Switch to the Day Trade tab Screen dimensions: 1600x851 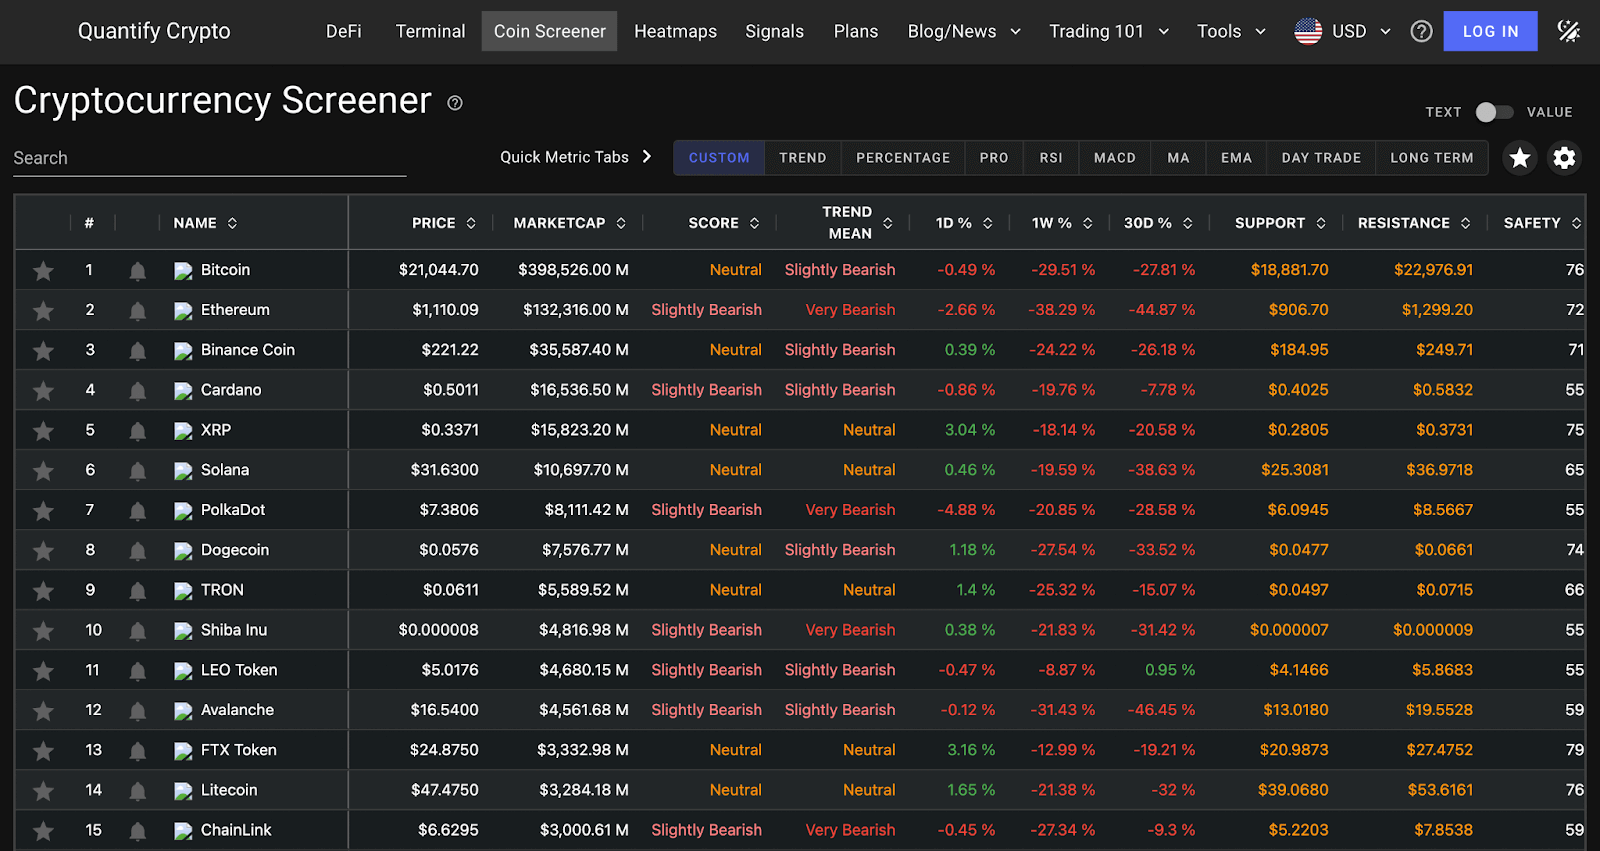pos(1321,158)
